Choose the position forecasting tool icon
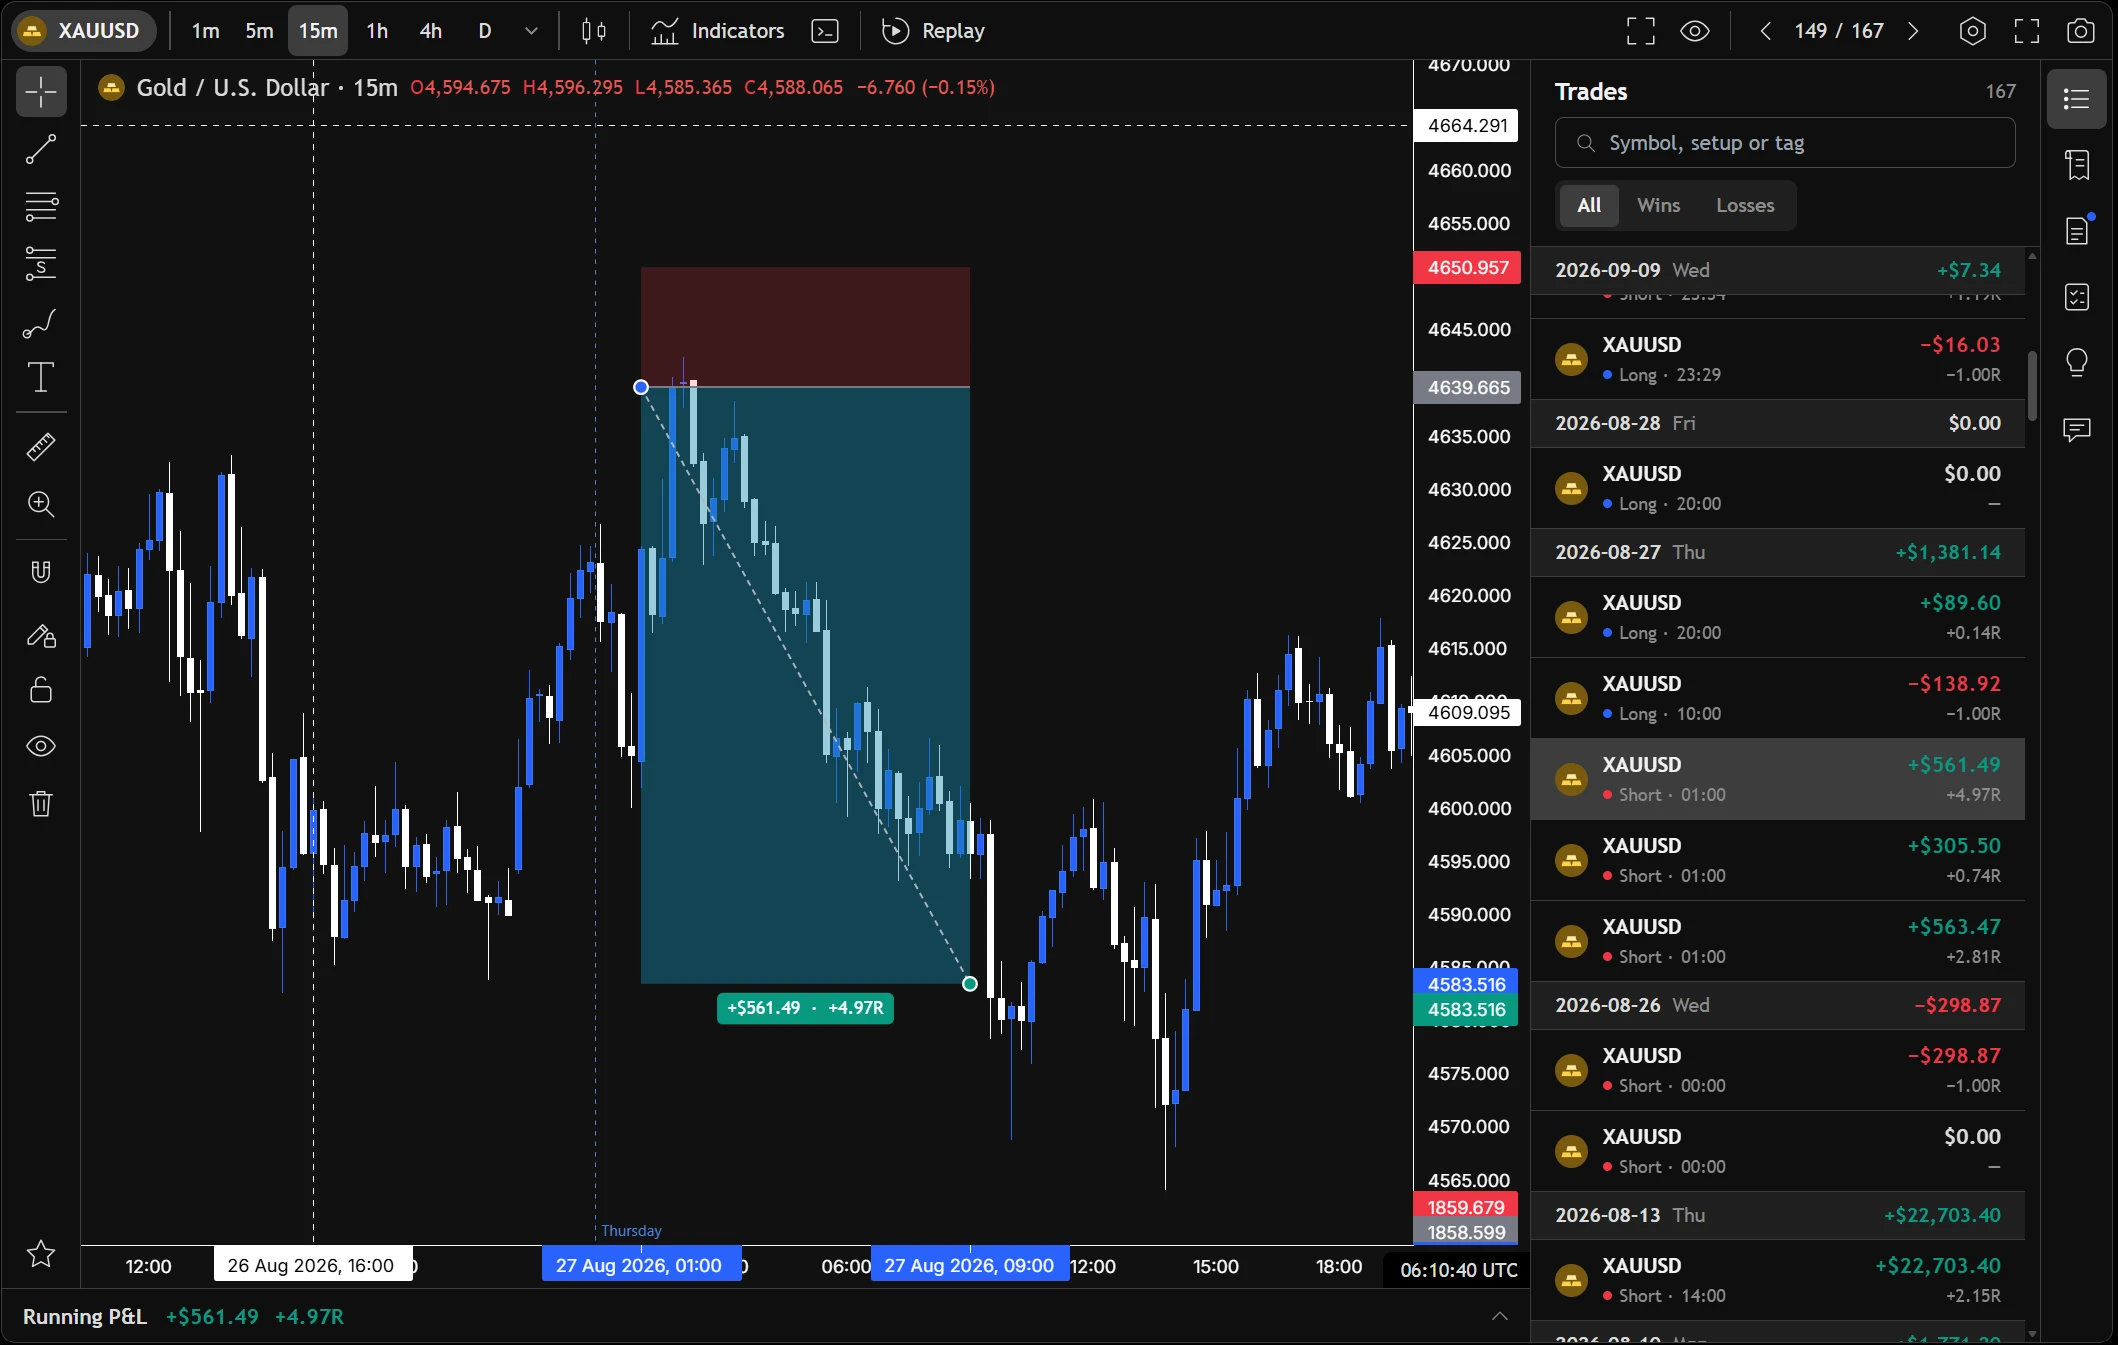2118x1345 pixels. tap(41, 264)
